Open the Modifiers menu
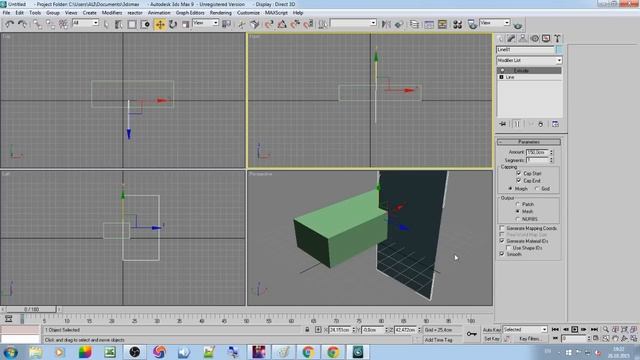Image resolution: width=640 pixels, height=360 pixels. coord(112,13)
